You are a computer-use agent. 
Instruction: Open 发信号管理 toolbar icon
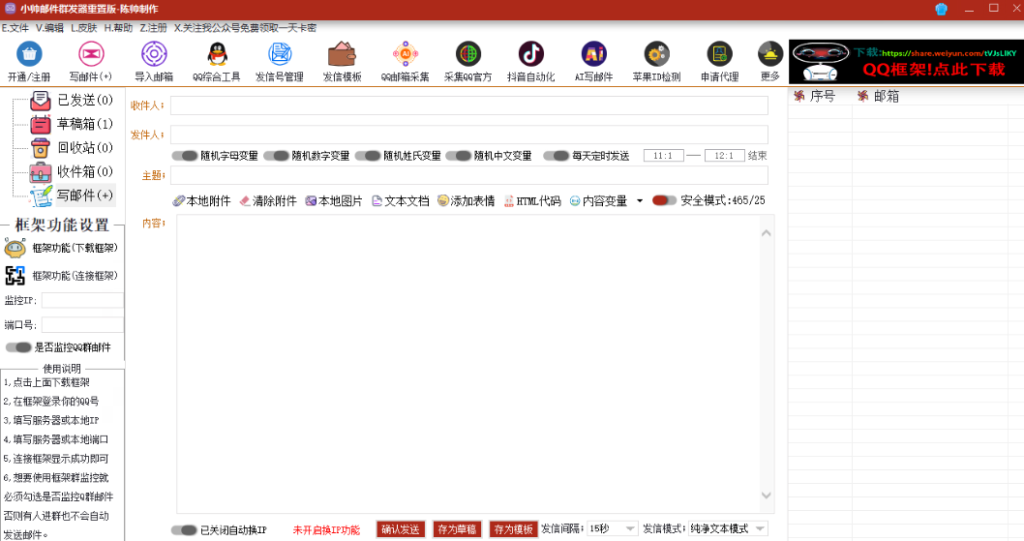coord(280,54)
